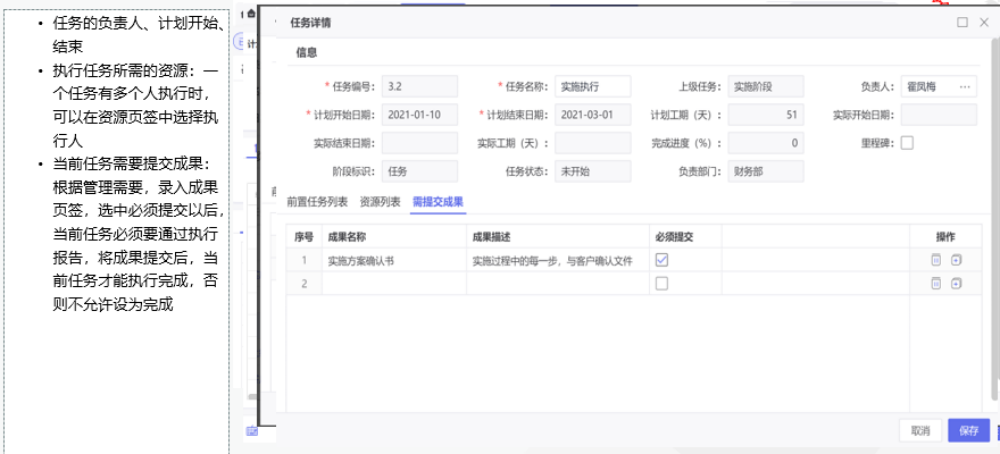Viewport: 1000px width, 454px height.
Task: Click the 成果描述 cell 实施过程中的每一步
Action: (558, 260)
